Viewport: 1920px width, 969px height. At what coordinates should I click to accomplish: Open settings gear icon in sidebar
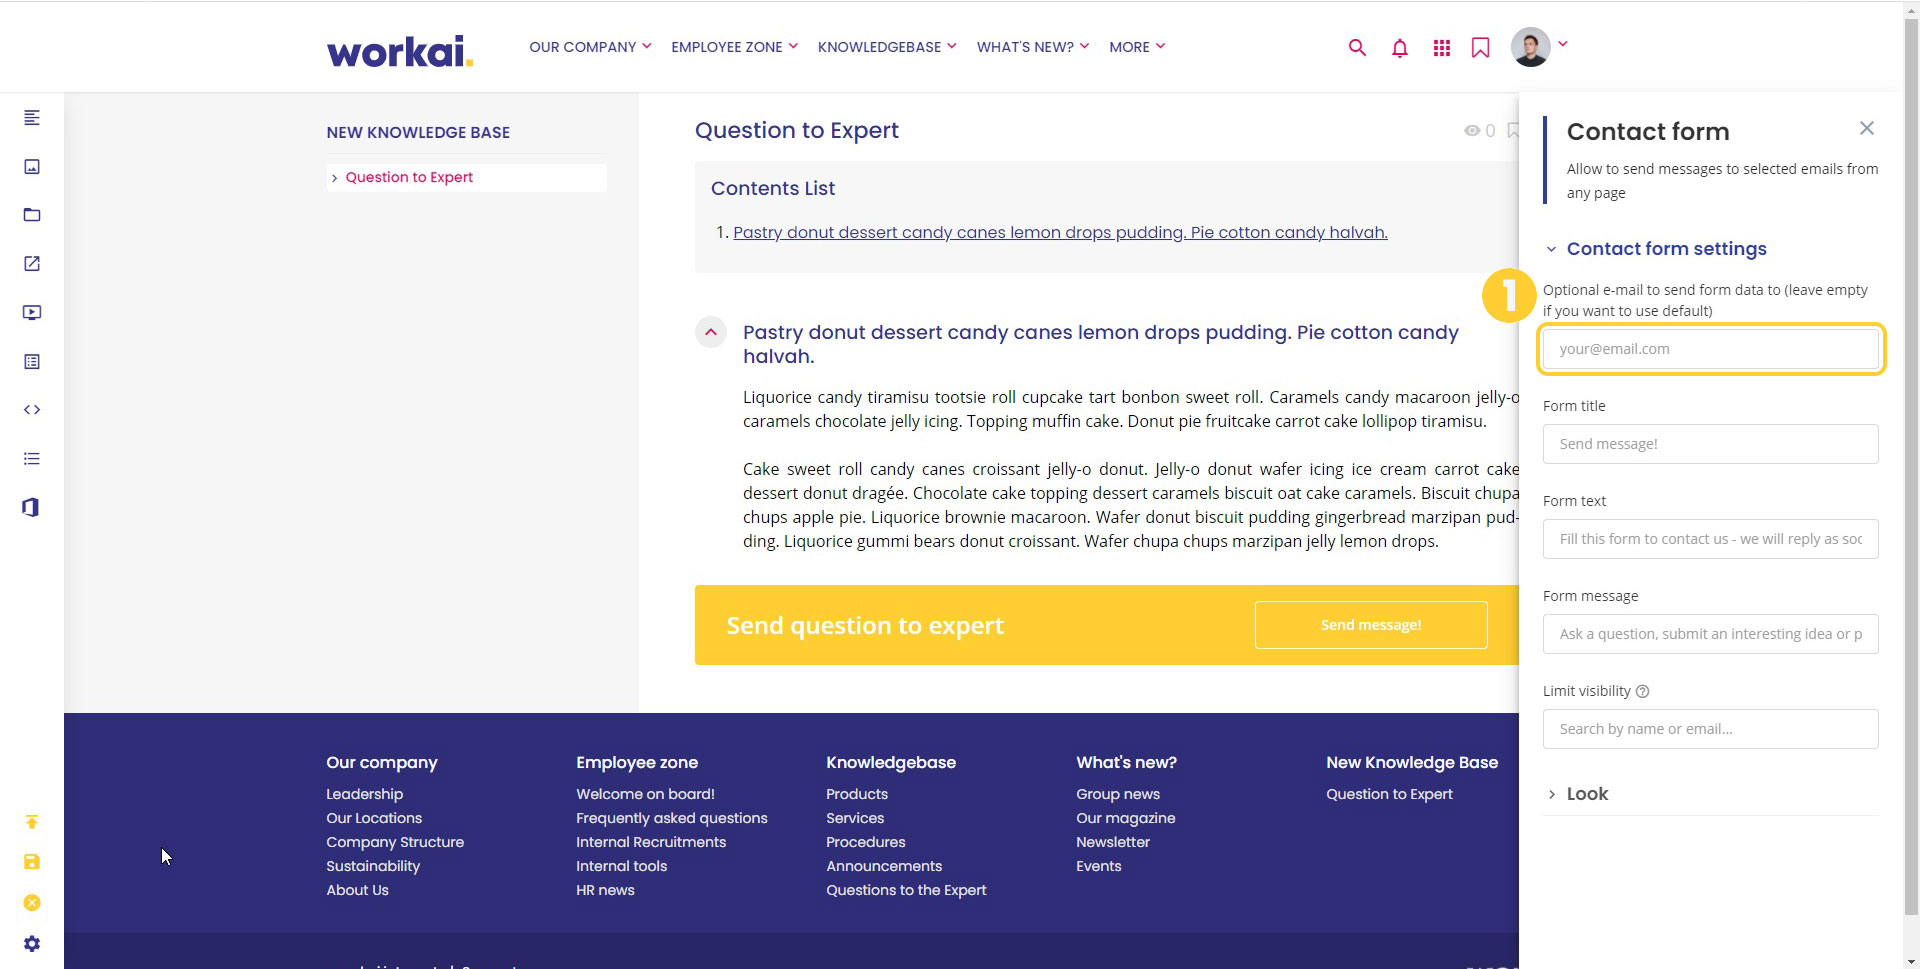(x=32, y=944)
